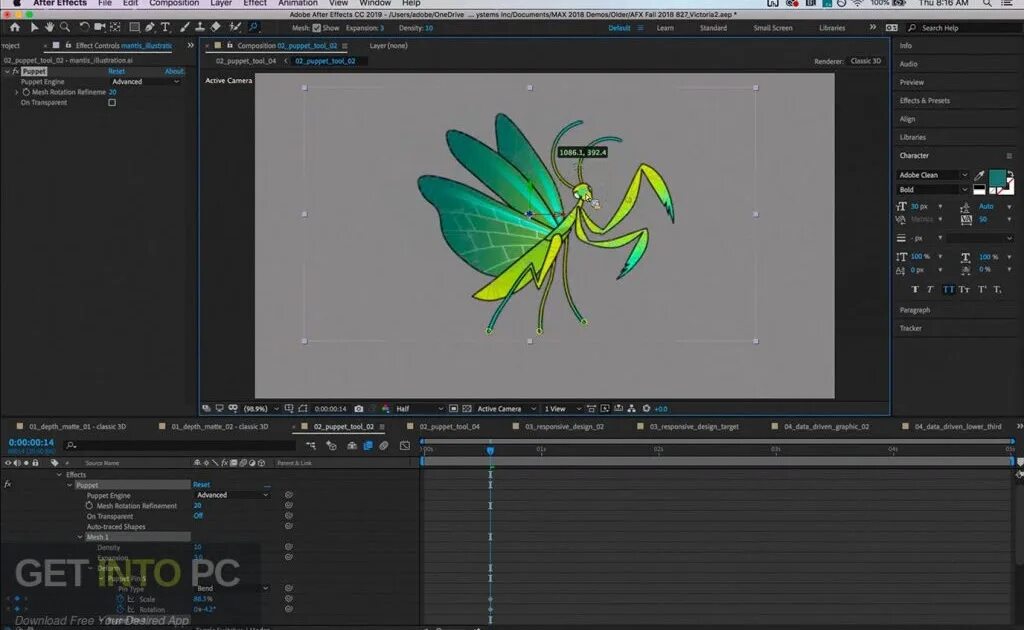Screen dimensions: 1024x630
Task: Open the Effect menu
Action: pos(255,3)
